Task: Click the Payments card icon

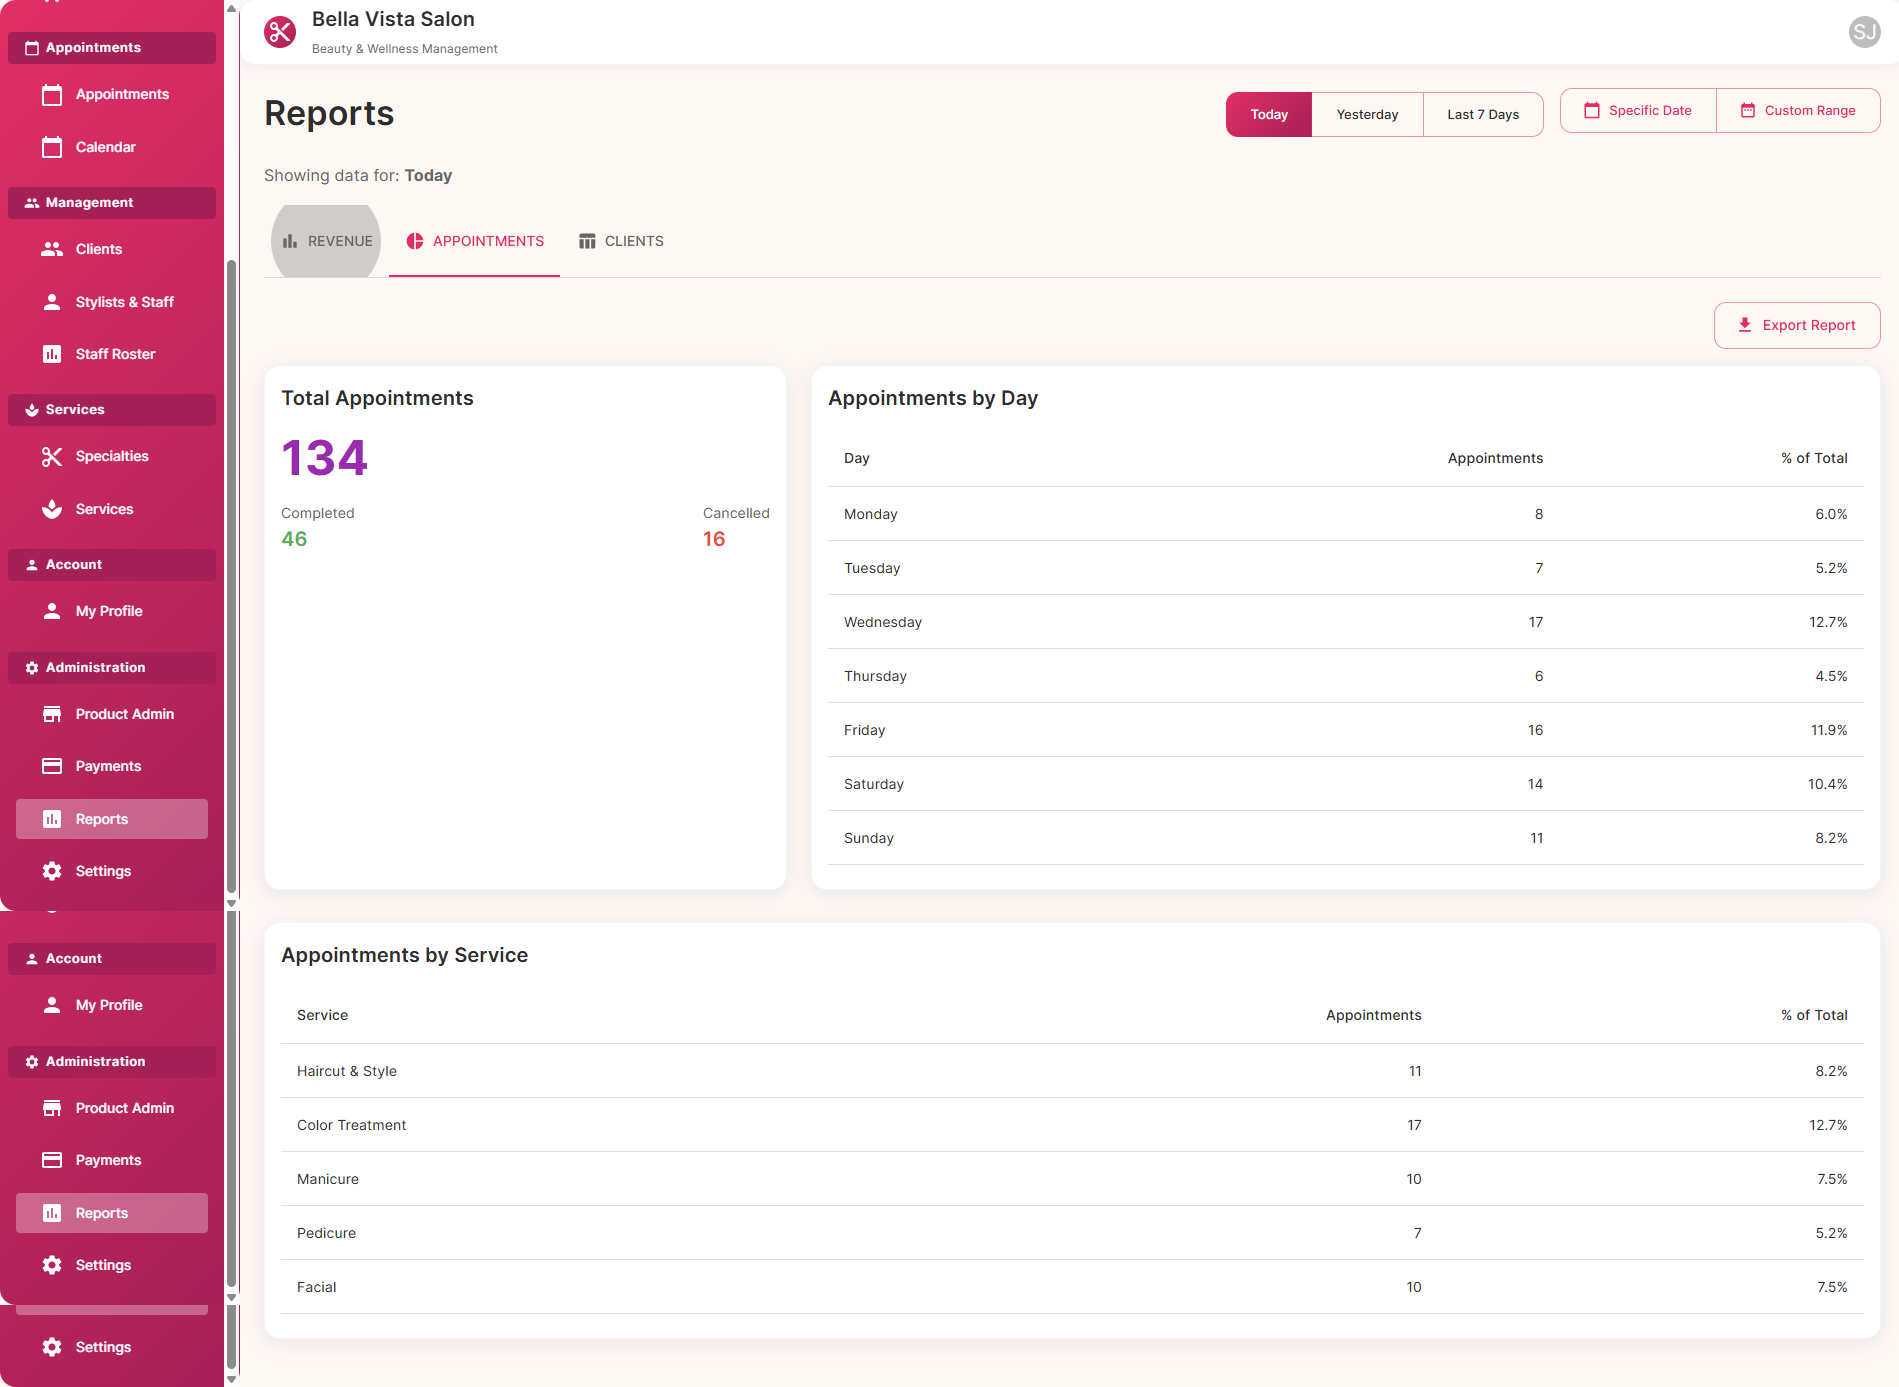Action: pyautogui.click(x=52, y=766)
